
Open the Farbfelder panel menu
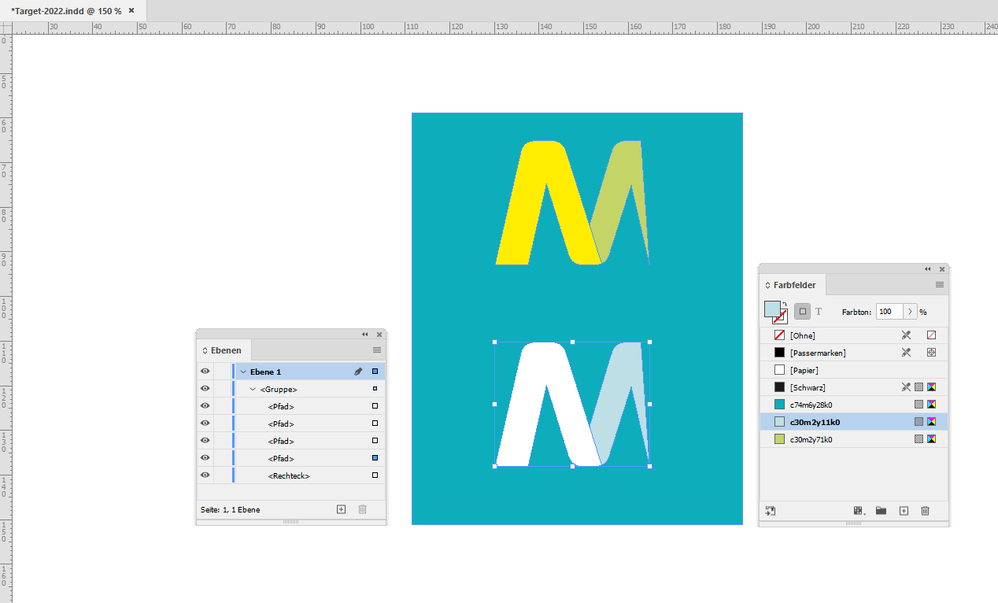tap(938, 285)
